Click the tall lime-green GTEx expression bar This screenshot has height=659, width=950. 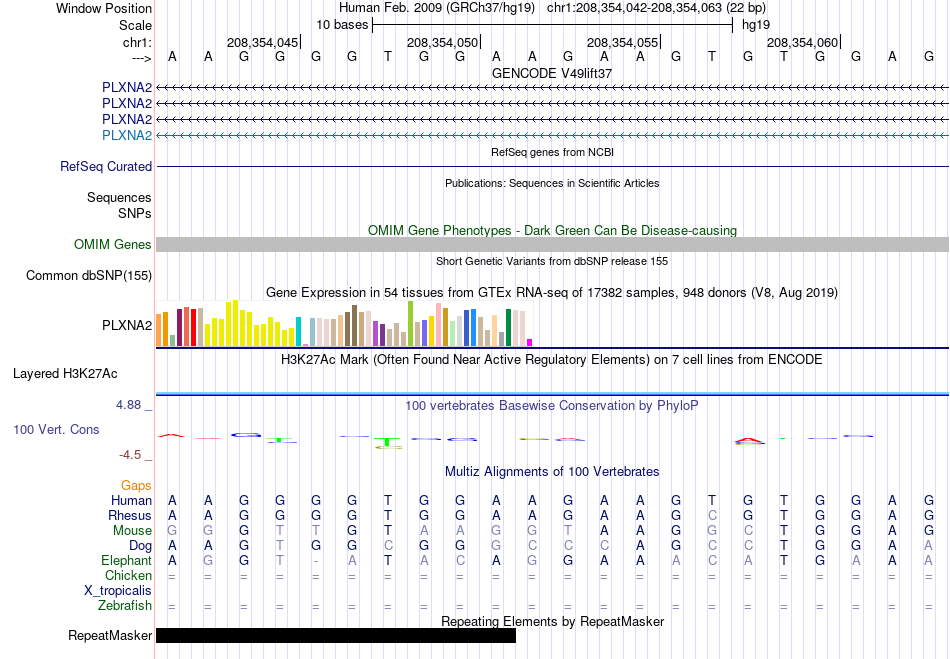point(410,323)
